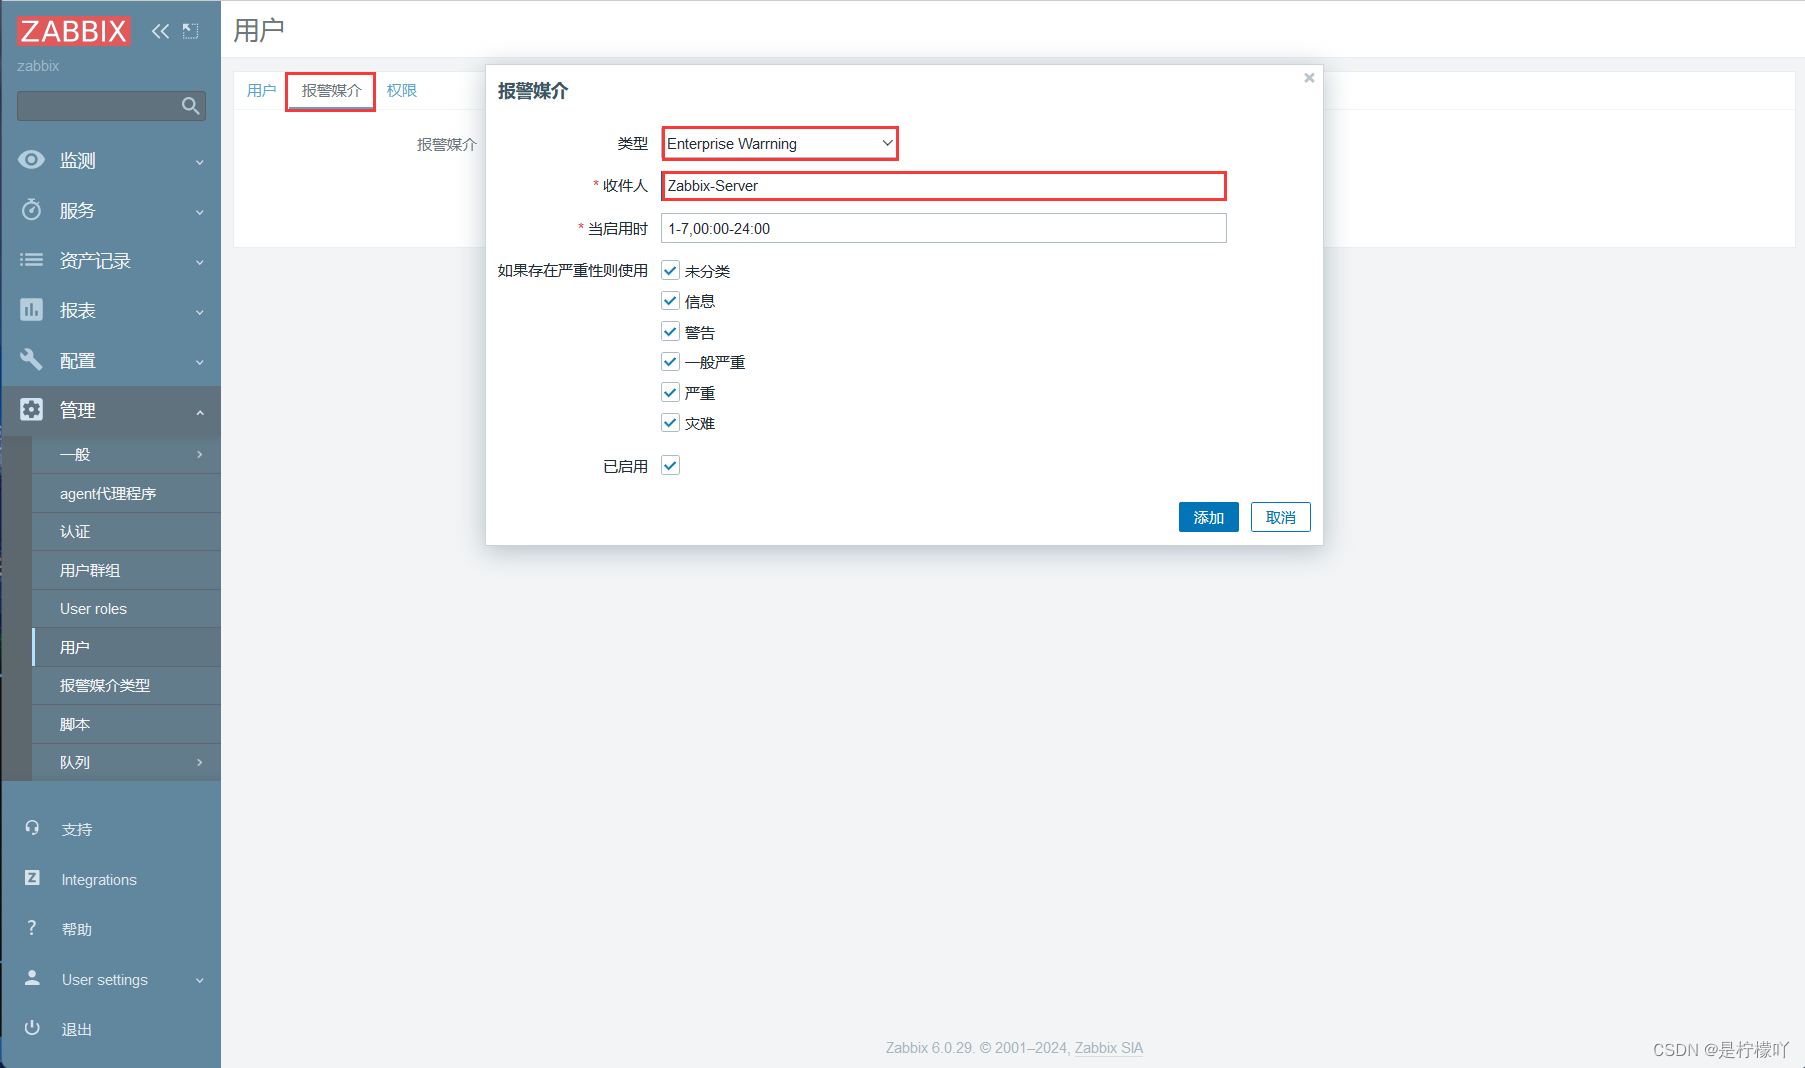Expand the 资产记录 menu chevron

click(200, 262)
